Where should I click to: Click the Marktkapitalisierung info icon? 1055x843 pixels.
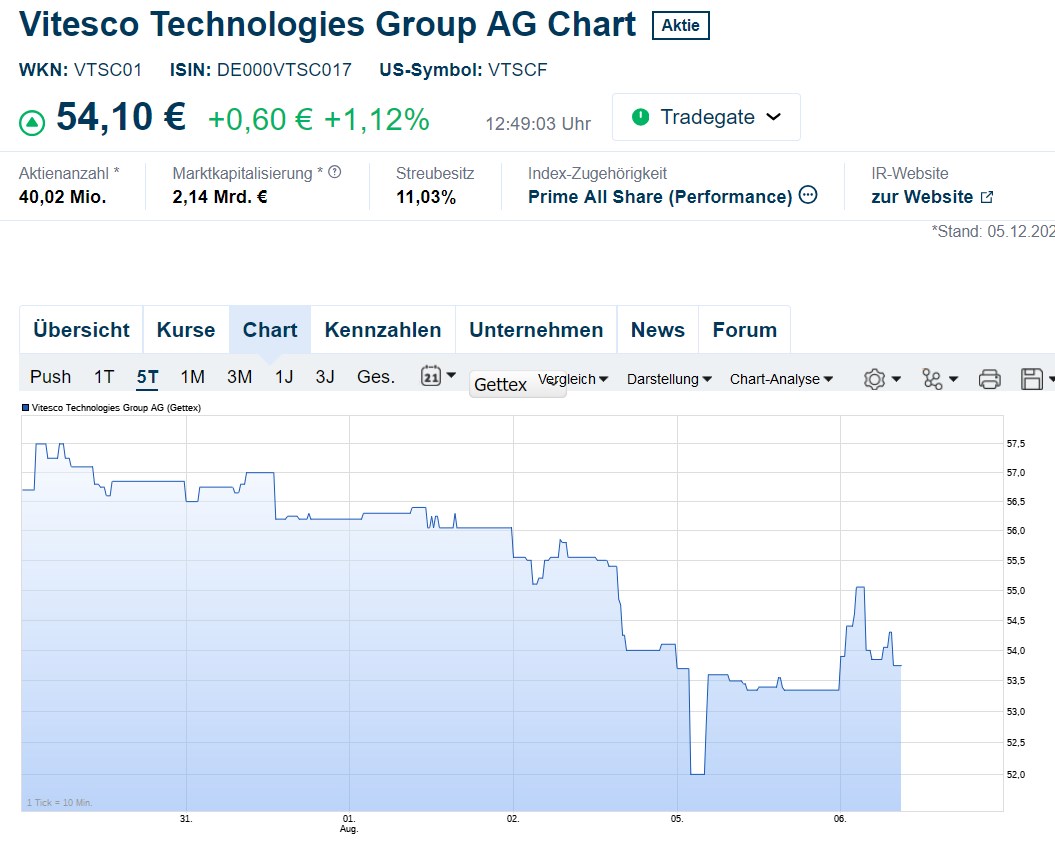click(335, 172)
